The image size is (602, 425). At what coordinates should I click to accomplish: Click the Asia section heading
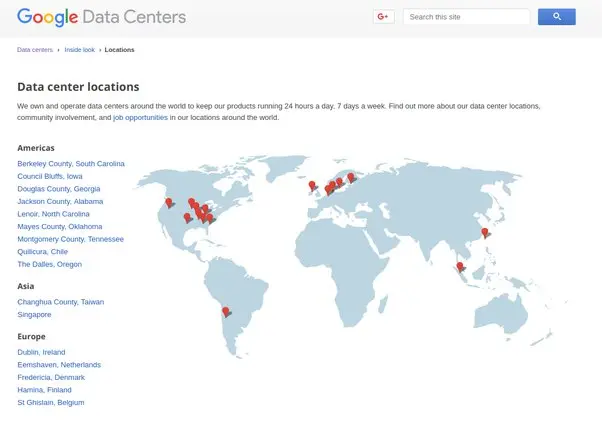26,286
